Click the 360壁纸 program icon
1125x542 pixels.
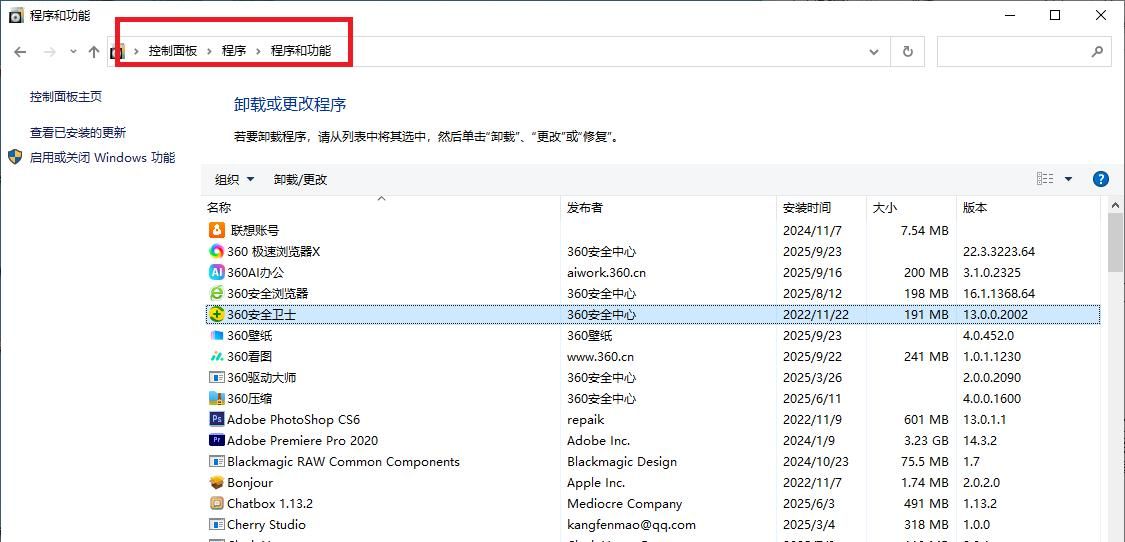point(217,335)
